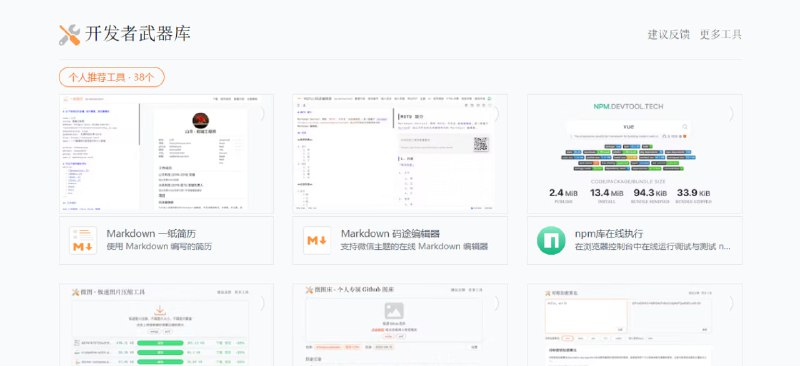Select the 个人推荐工具 · 38个 pill
This screenshot has width=800, height=366.
[112, 77]
